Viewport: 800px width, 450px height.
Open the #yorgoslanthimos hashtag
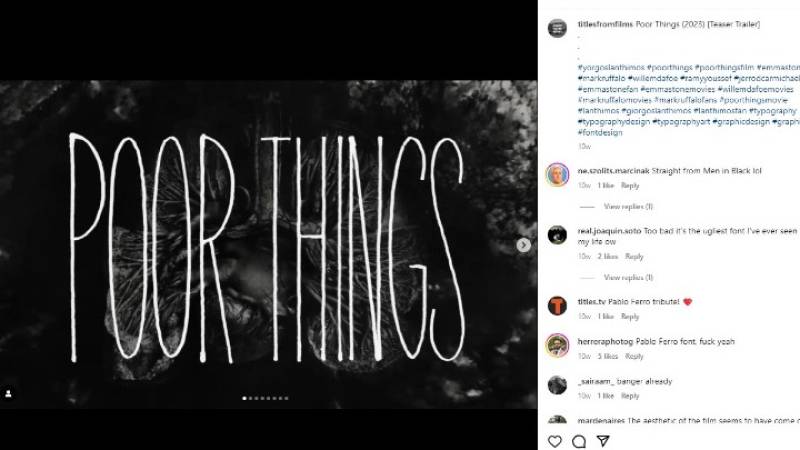[x=611, y=67]
